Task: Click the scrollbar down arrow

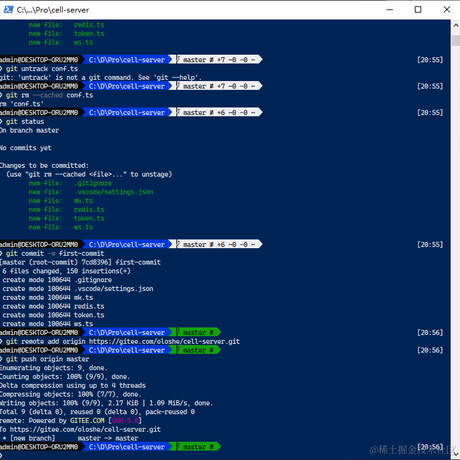Action: click(456, 455)
